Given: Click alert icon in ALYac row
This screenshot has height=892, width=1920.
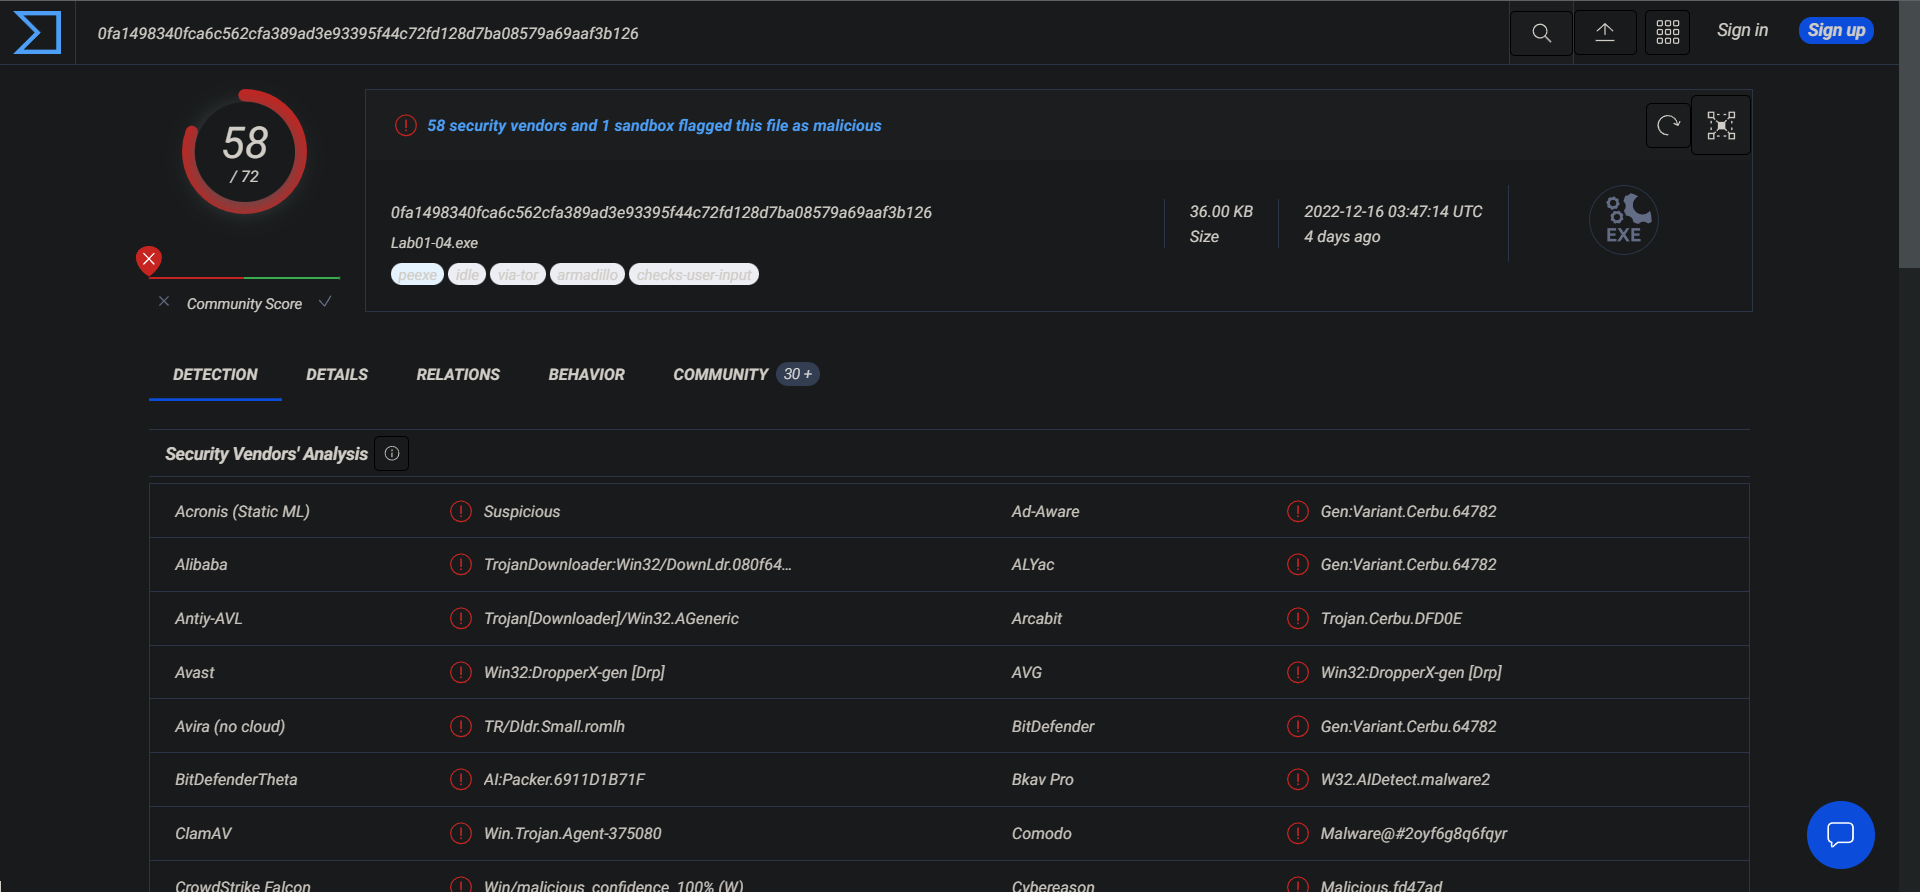Looking at the screenshot, I should [1298, 565].
